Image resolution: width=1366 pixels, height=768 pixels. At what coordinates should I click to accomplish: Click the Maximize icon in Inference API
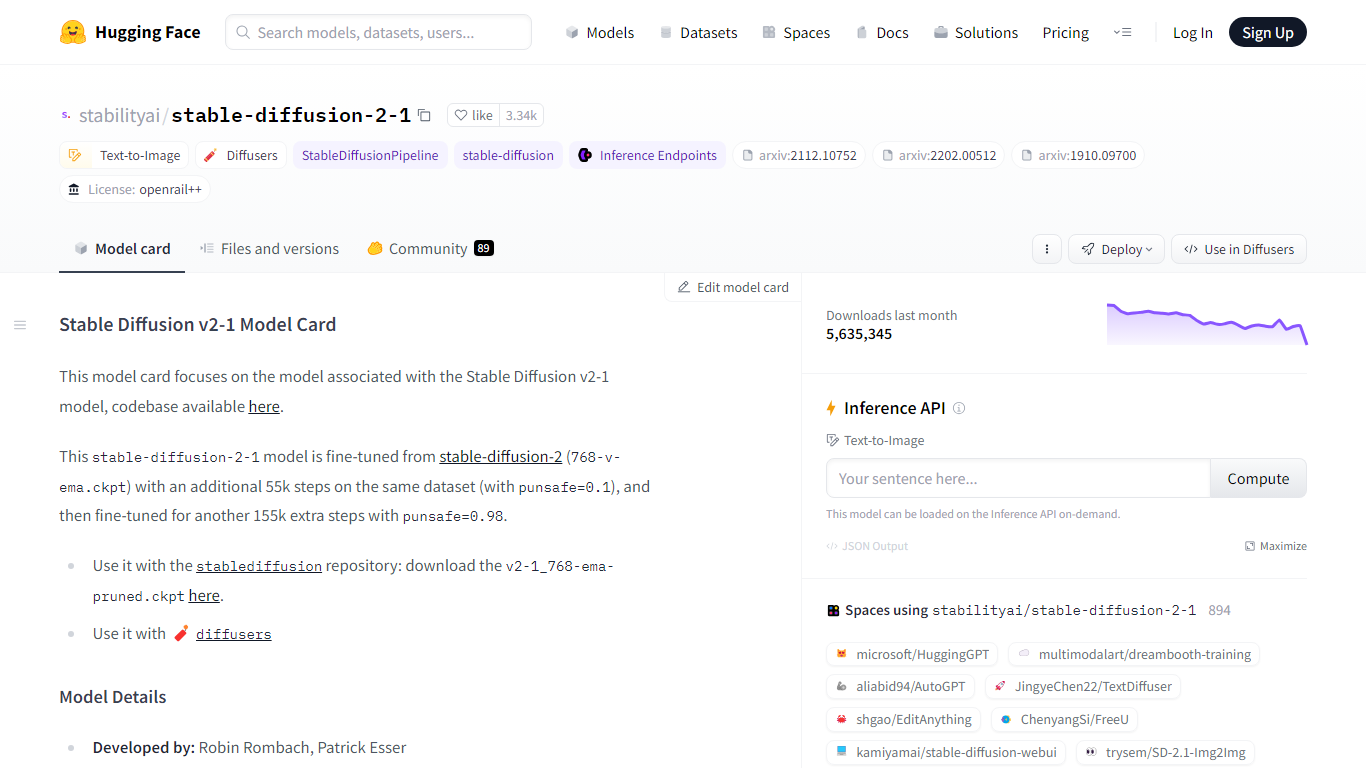[1250, 546]
